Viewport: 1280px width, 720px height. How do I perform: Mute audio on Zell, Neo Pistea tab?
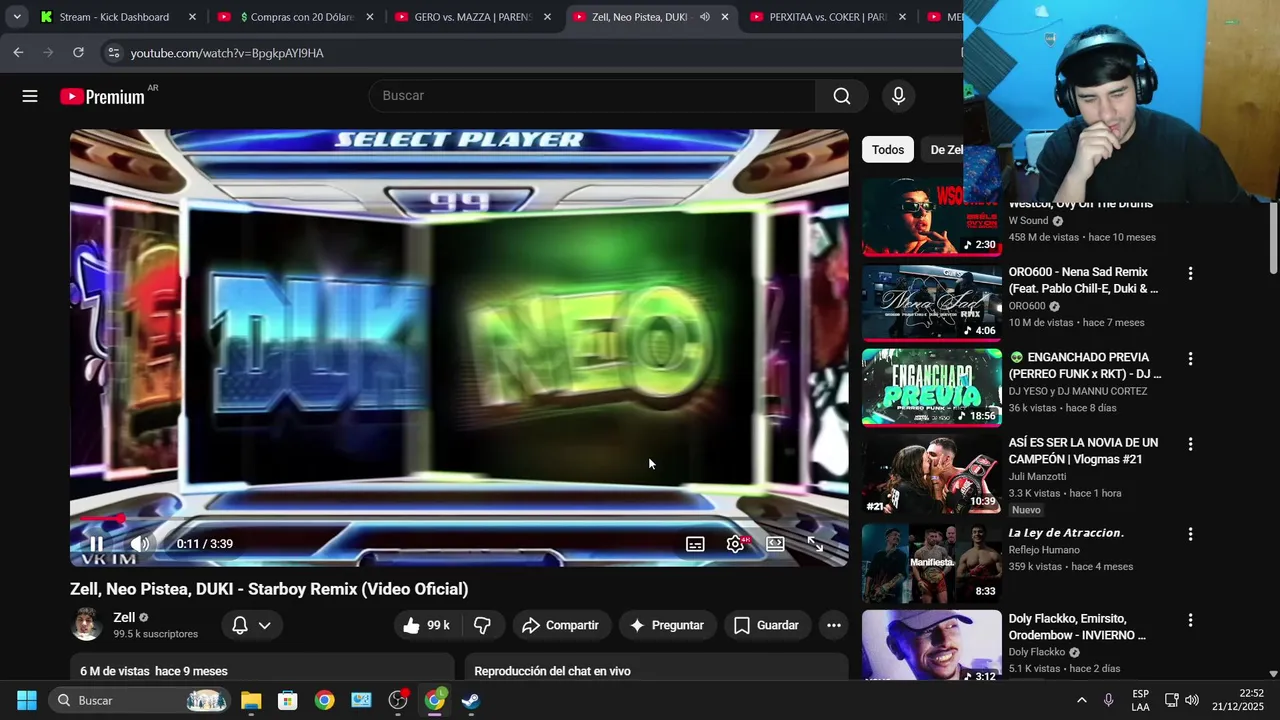pyautogui.click(x=705, y=17)
